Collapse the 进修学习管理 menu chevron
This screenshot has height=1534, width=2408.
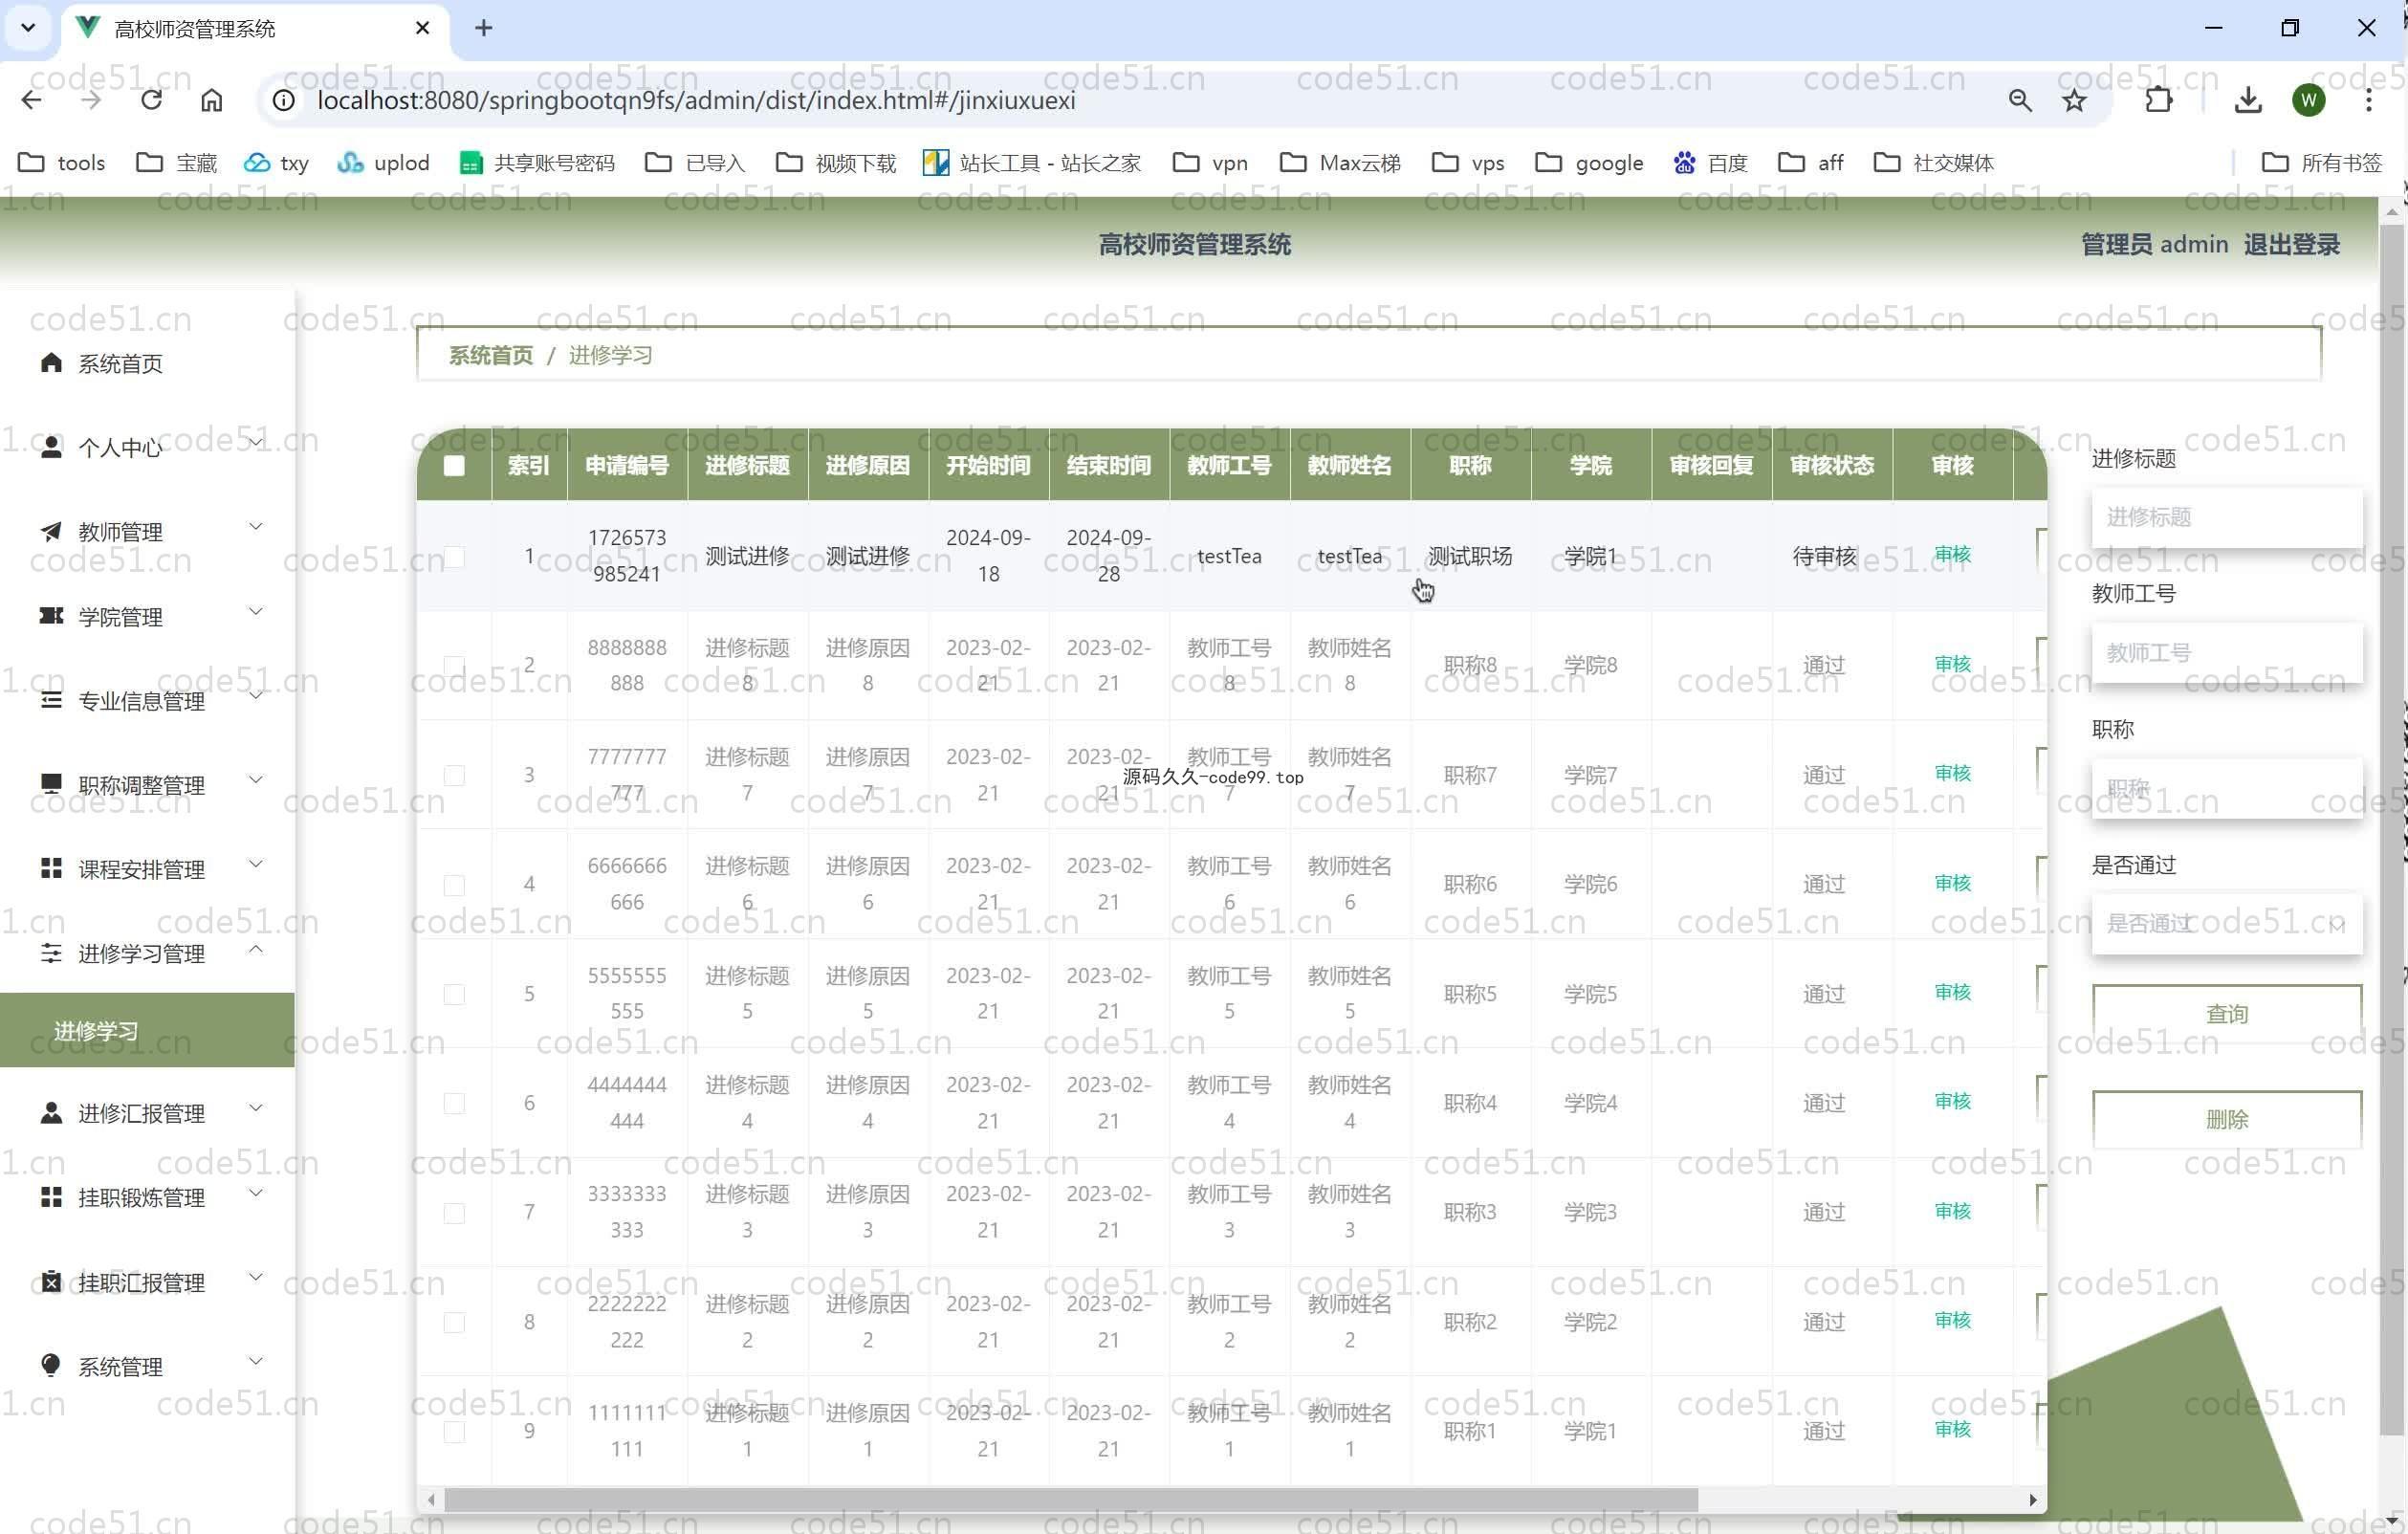point(256,948)
